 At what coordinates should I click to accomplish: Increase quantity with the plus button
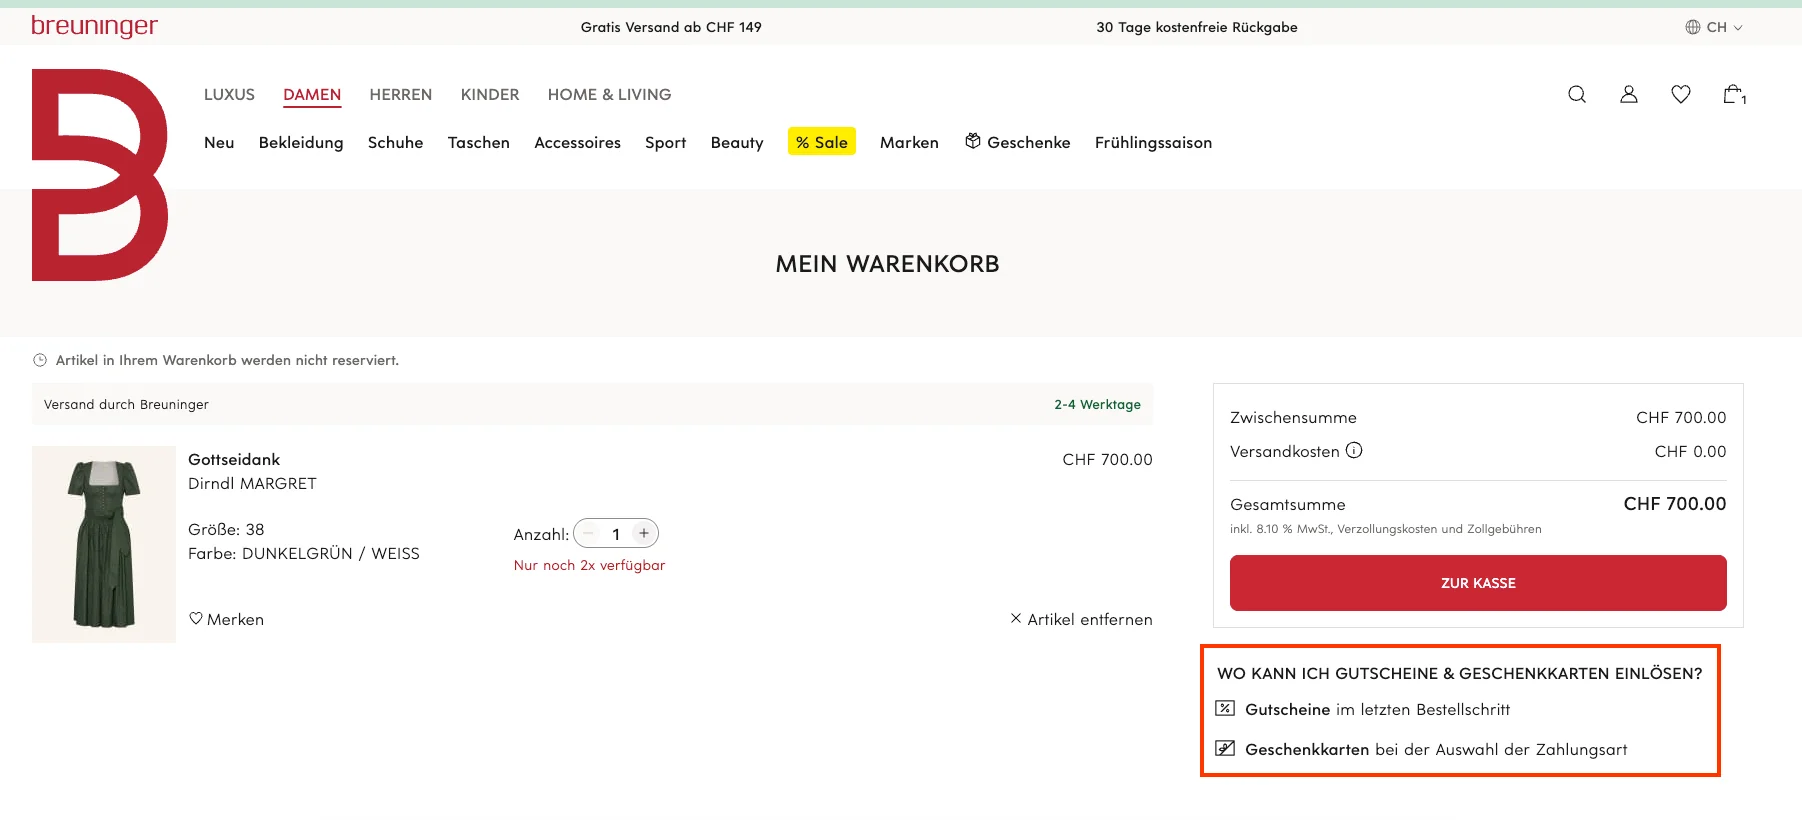644,533
